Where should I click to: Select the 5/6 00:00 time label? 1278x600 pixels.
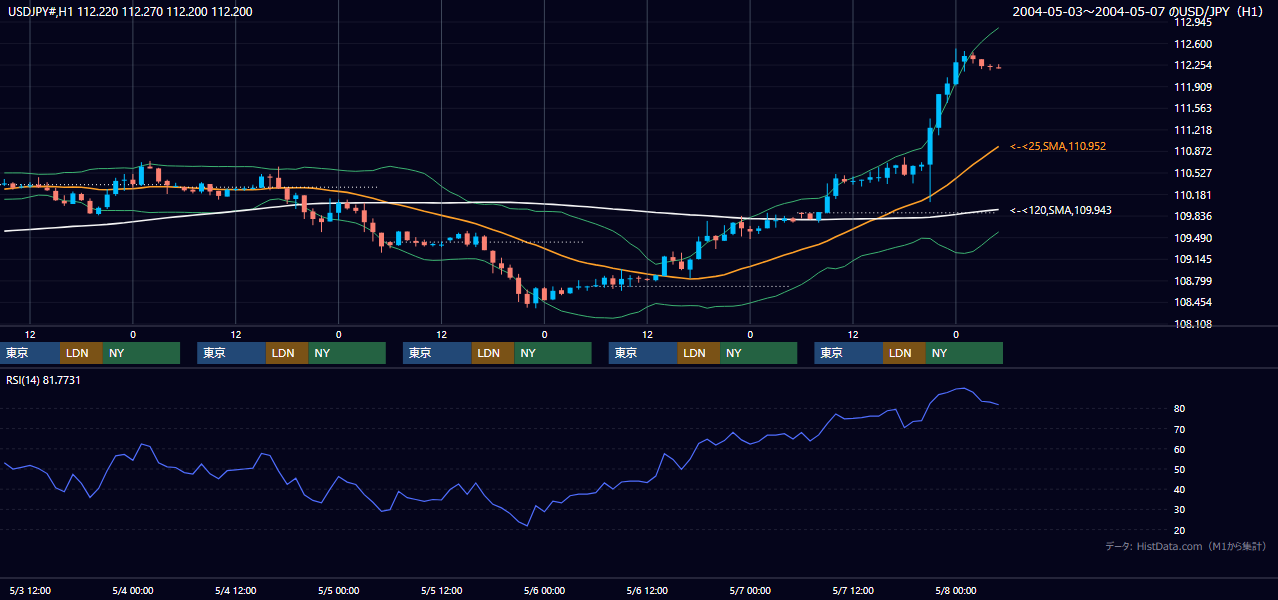[544, 590]
